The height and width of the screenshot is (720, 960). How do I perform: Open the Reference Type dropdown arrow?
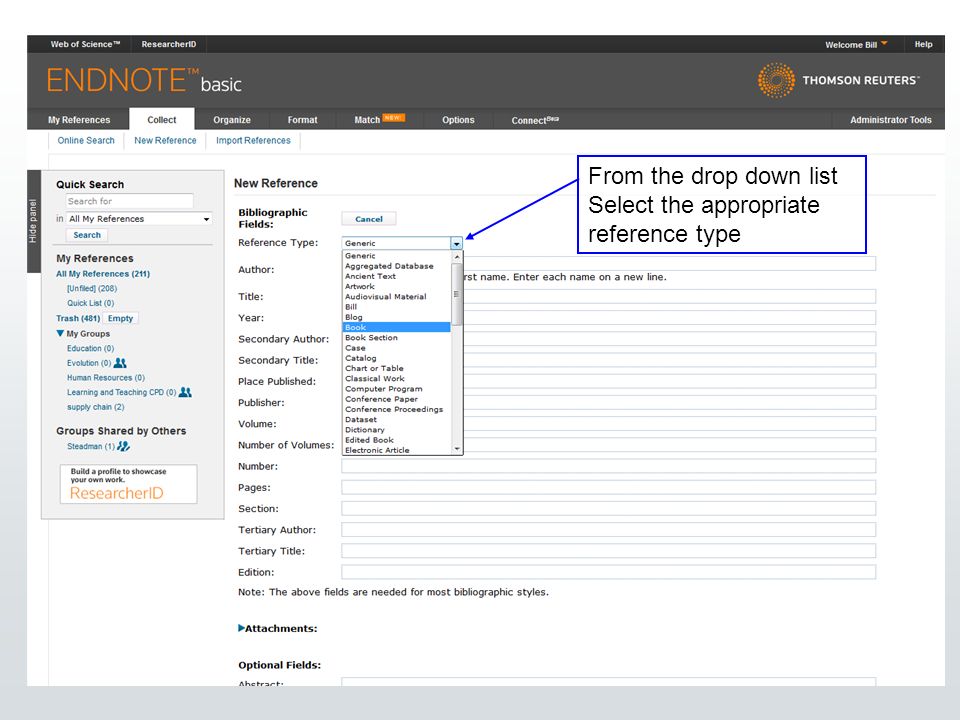(x=456, y=243)
